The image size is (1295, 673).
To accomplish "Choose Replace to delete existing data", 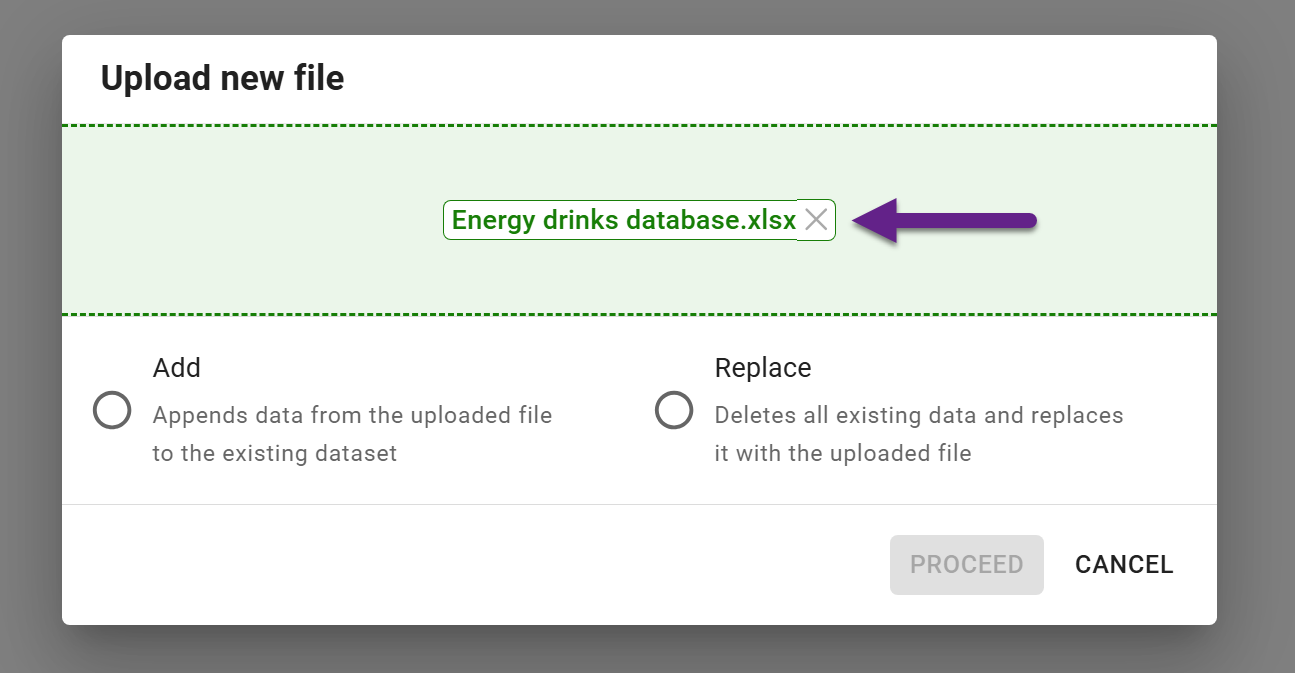I will pyautogui.click(x=675, y=410).
